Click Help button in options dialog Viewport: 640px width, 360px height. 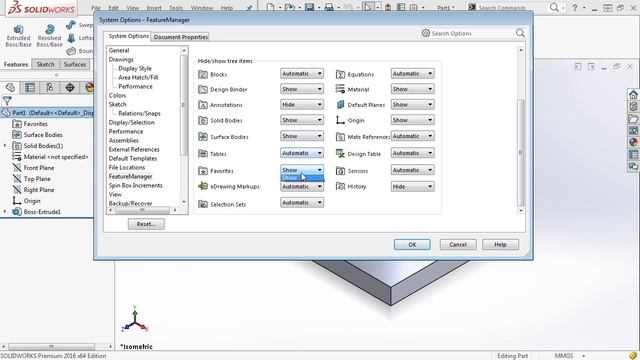click(500, 244)
